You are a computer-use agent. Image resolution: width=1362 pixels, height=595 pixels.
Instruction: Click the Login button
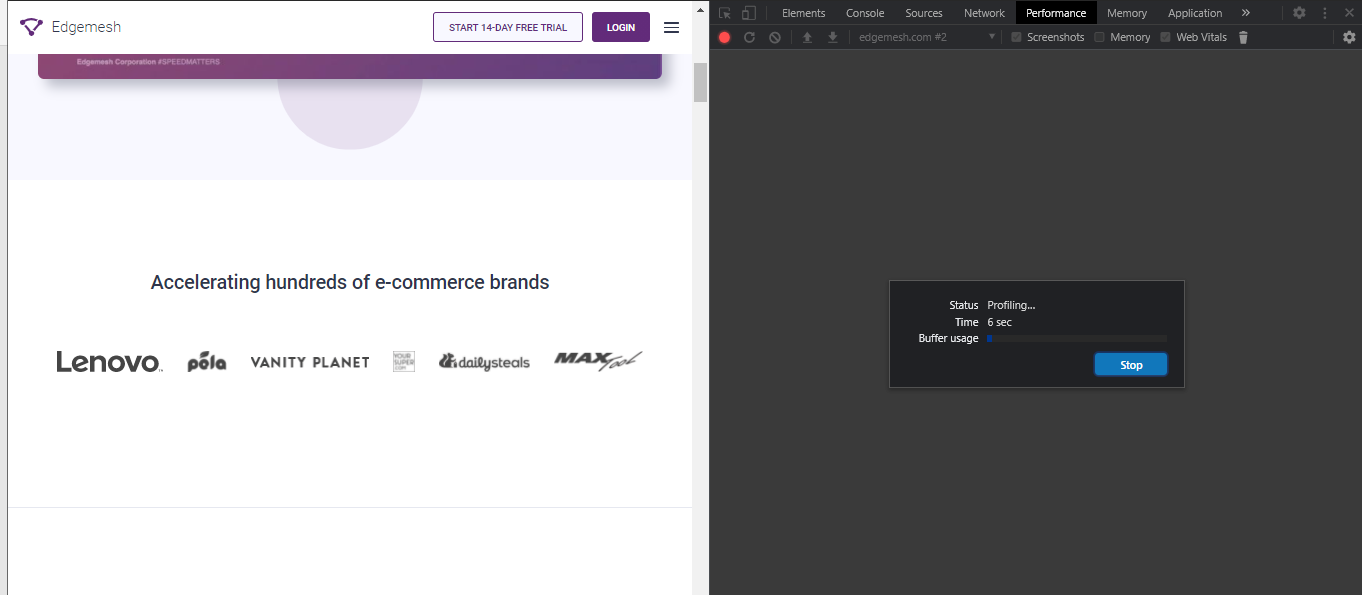point(621,27)
